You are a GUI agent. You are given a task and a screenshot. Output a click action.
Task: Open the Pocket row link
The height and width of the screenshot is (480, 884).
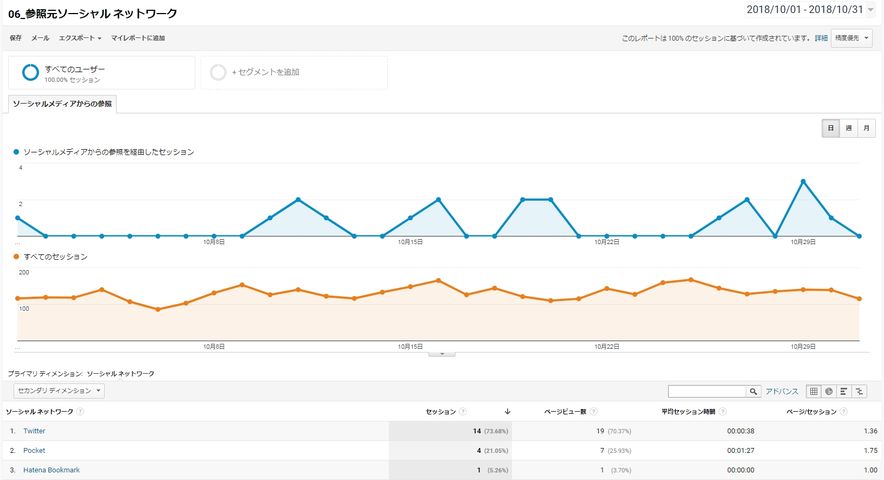(x=34, y=451)
